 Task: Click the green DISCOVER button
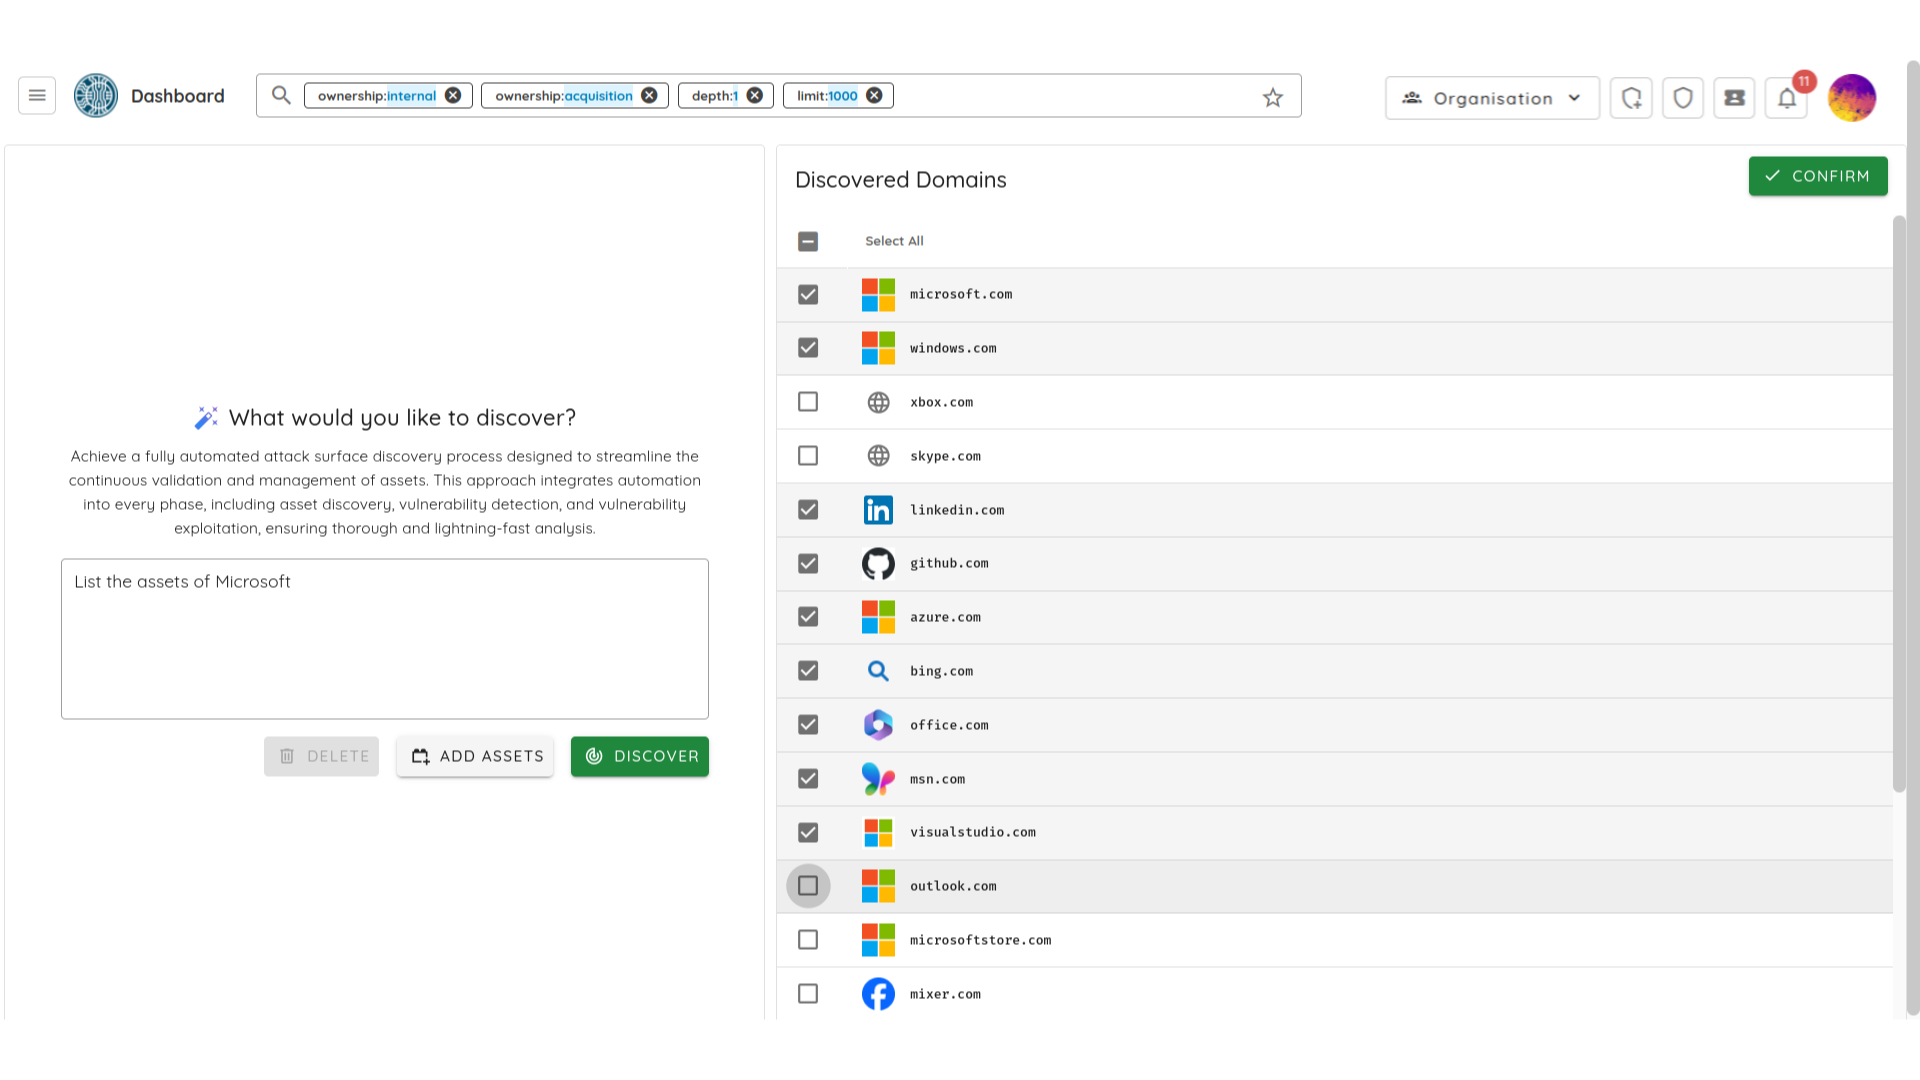[640, 756]
